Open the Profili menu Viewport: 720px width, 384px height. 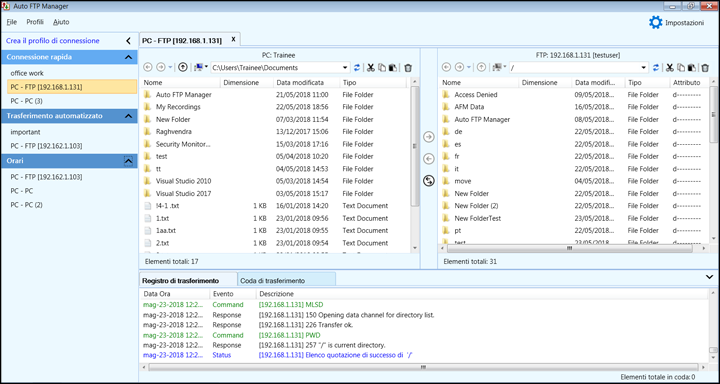tap(35, 22)
